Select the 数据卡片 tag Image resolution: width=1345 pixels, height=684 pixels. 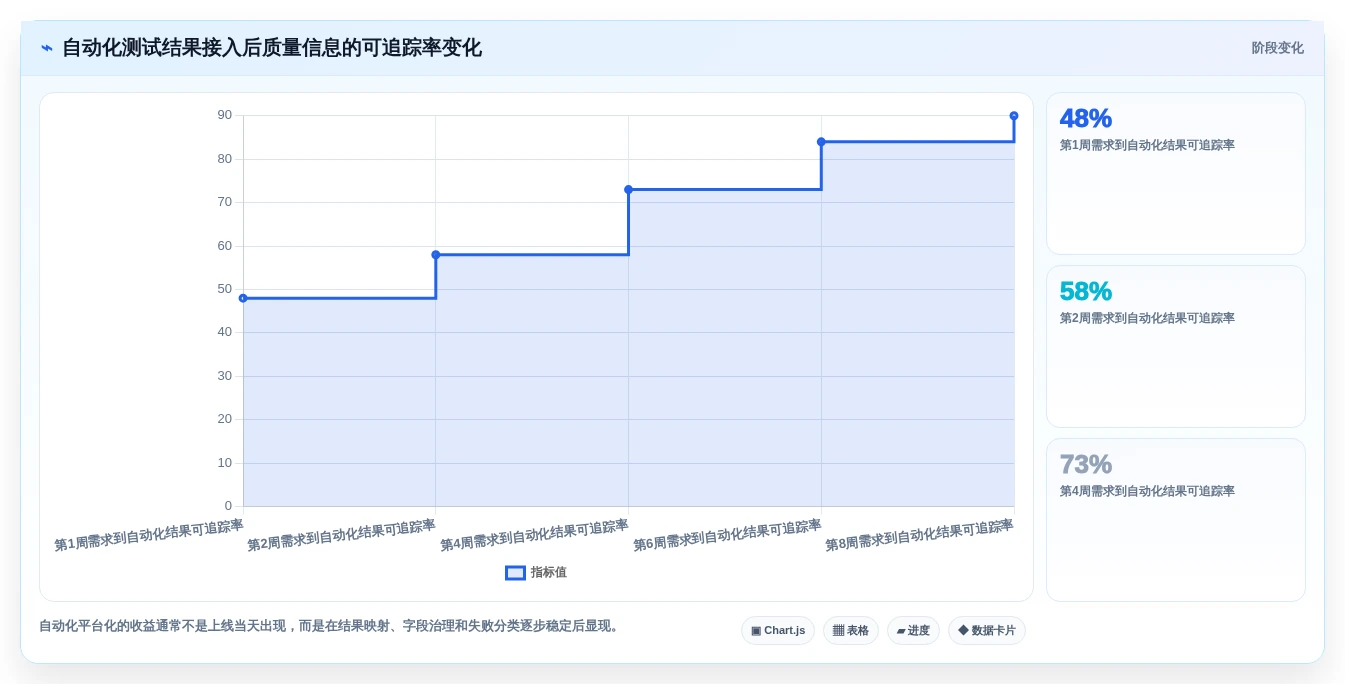click(987, 631)
